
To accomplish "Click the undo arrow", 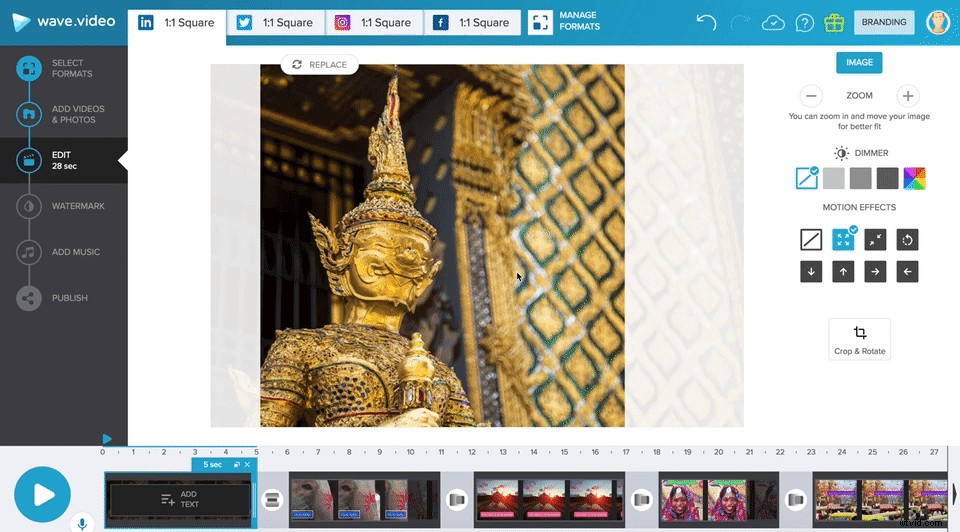I will coord(706,23).
